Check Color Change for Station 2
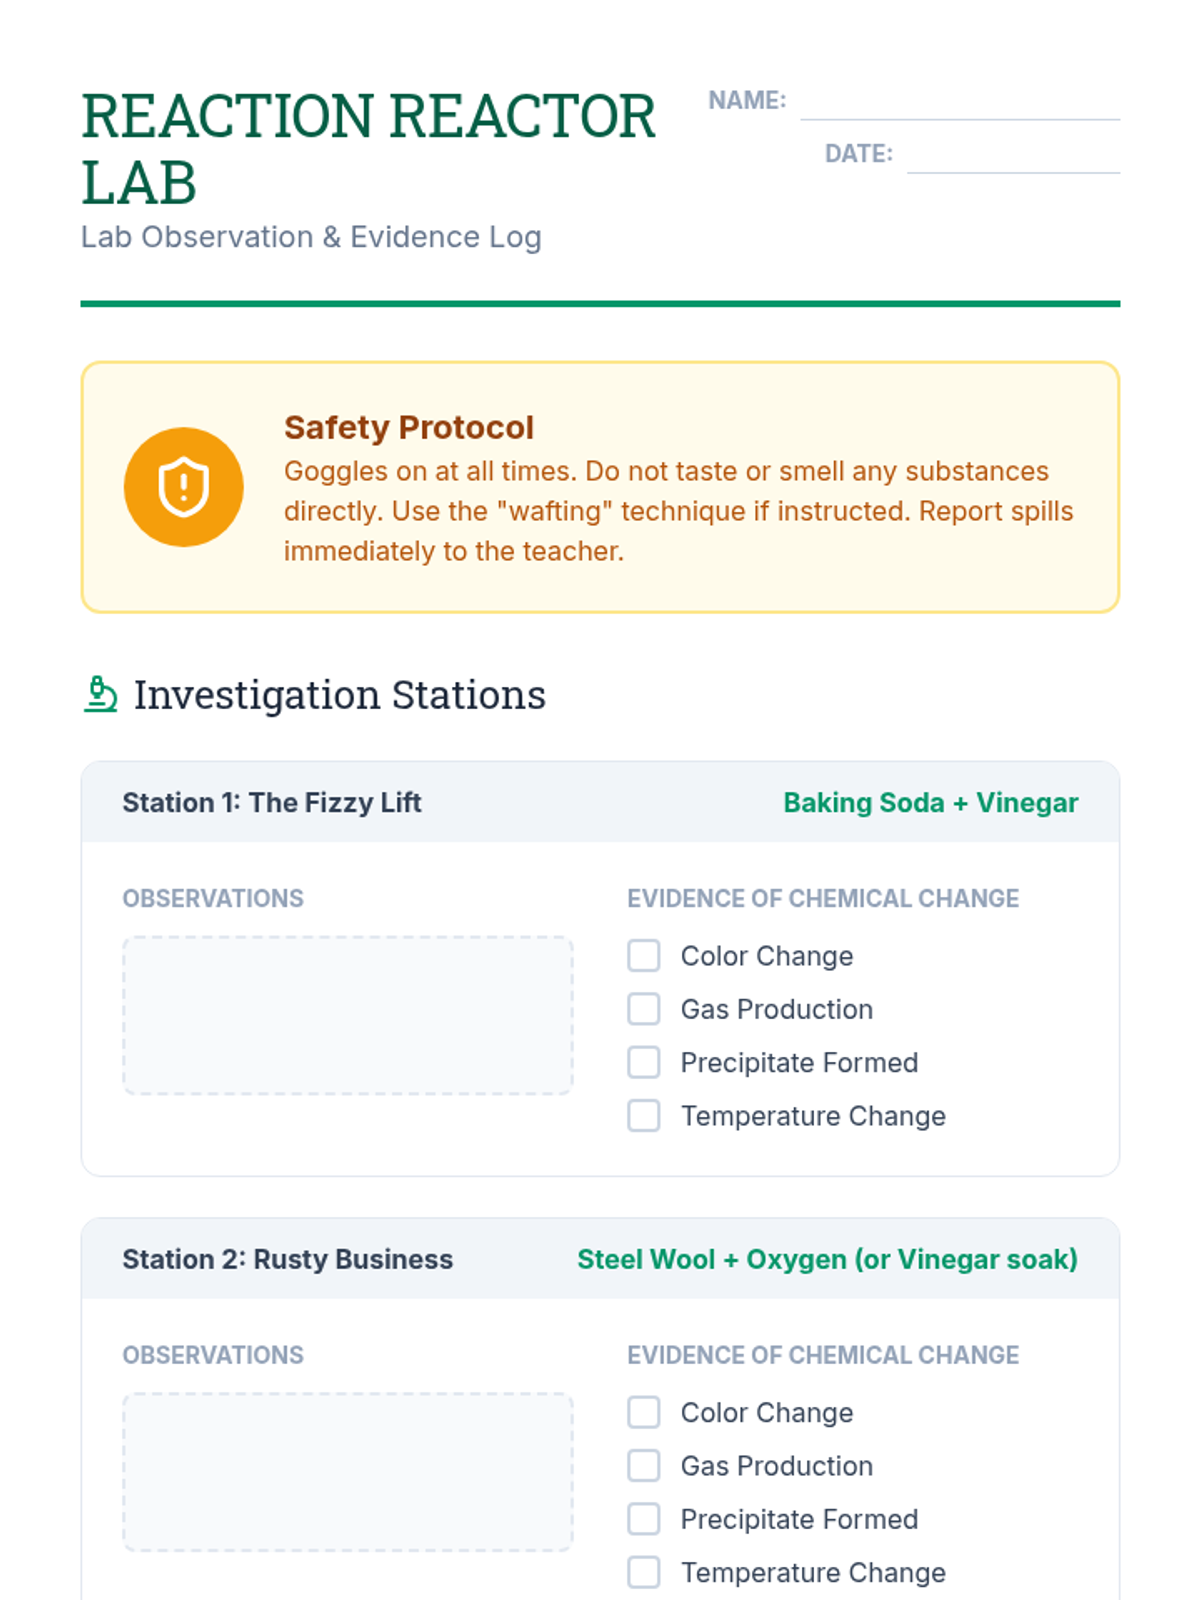Viewport: 1200px width, 1600px height. click(644, 1413)
